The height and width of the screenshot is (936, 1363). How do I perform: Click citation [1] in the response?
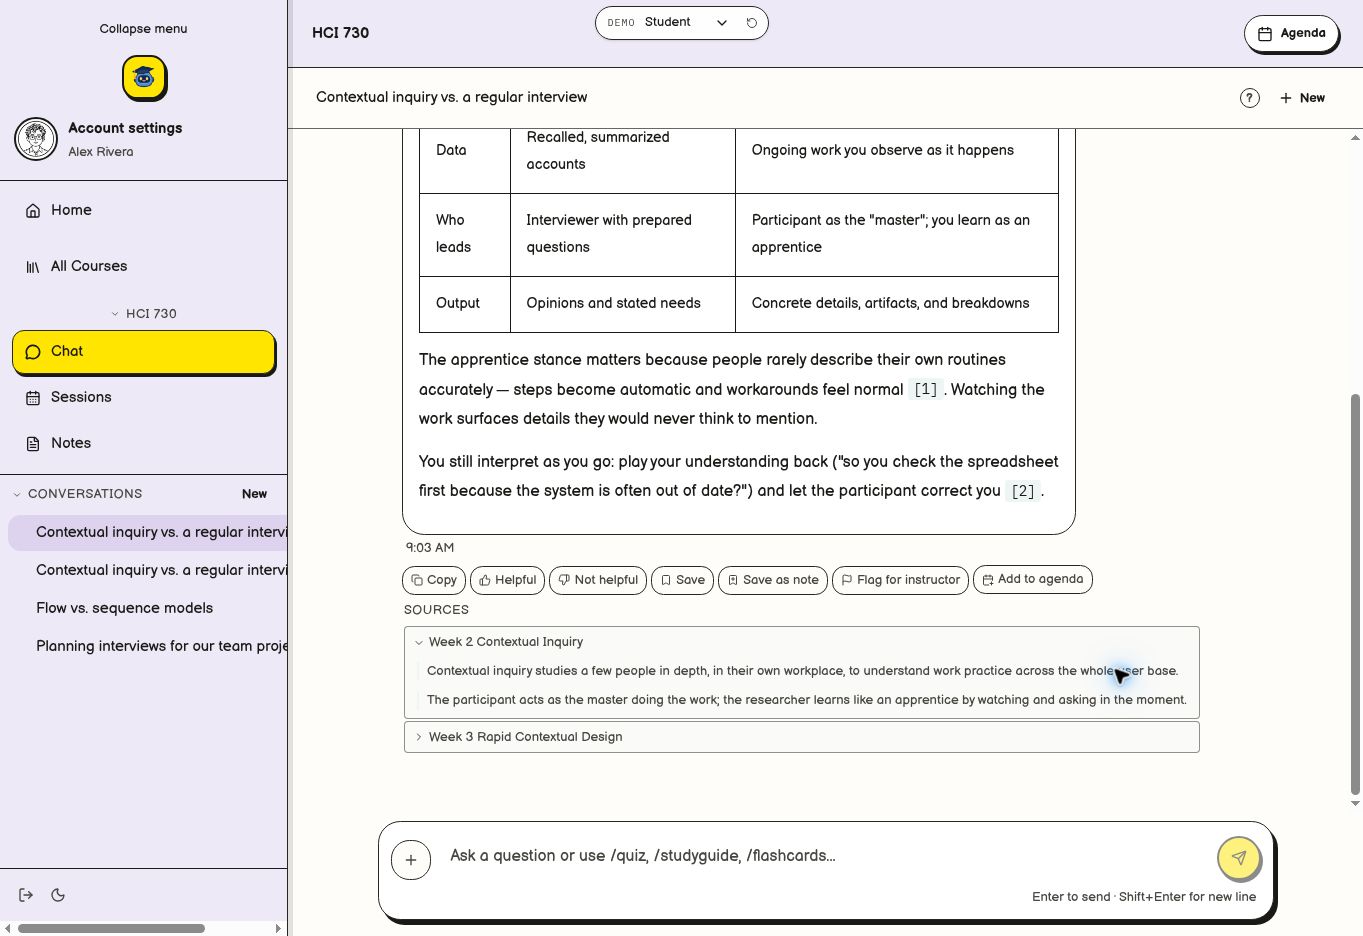(x=926, y=390)
